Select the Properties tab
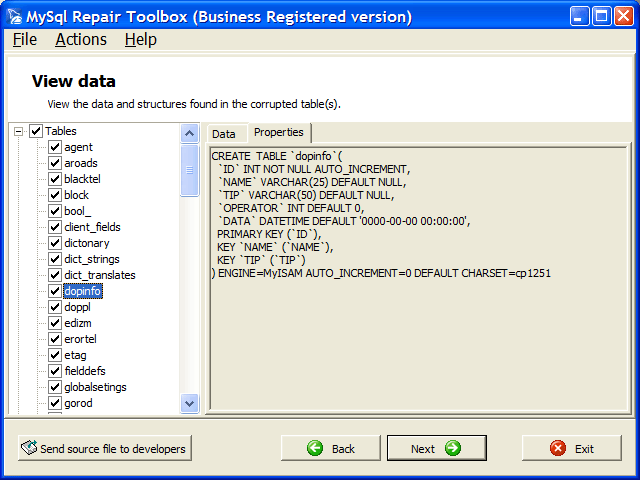 click(279, 132)
